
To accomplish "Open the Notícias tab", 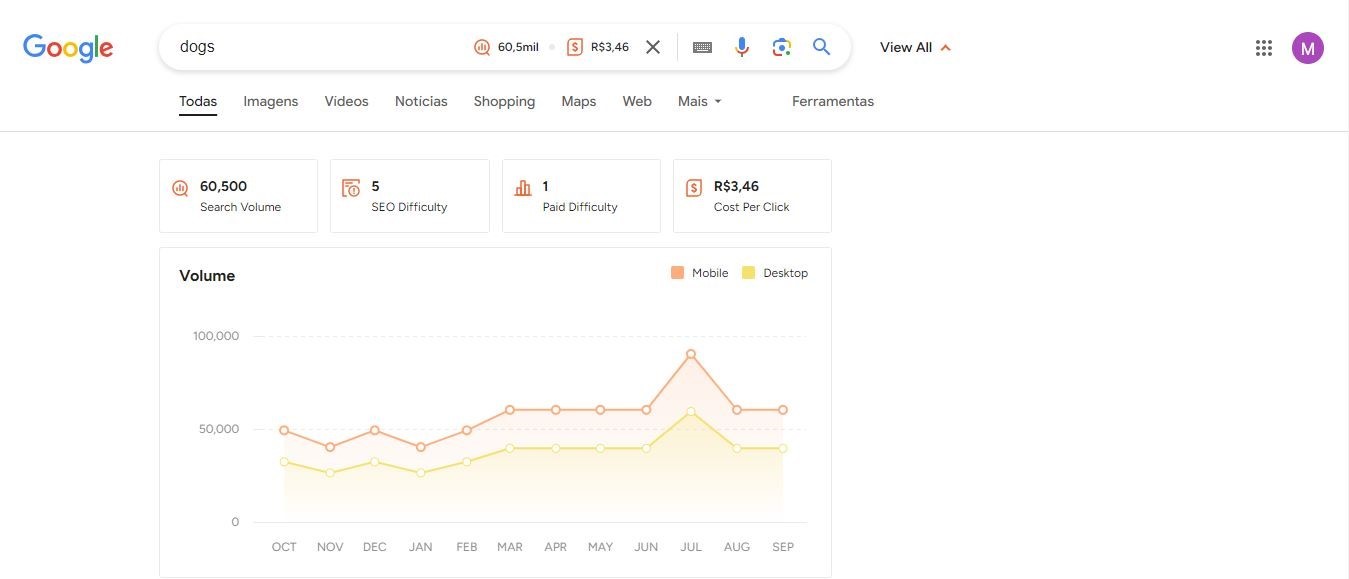I will click(x=421, y=101).
